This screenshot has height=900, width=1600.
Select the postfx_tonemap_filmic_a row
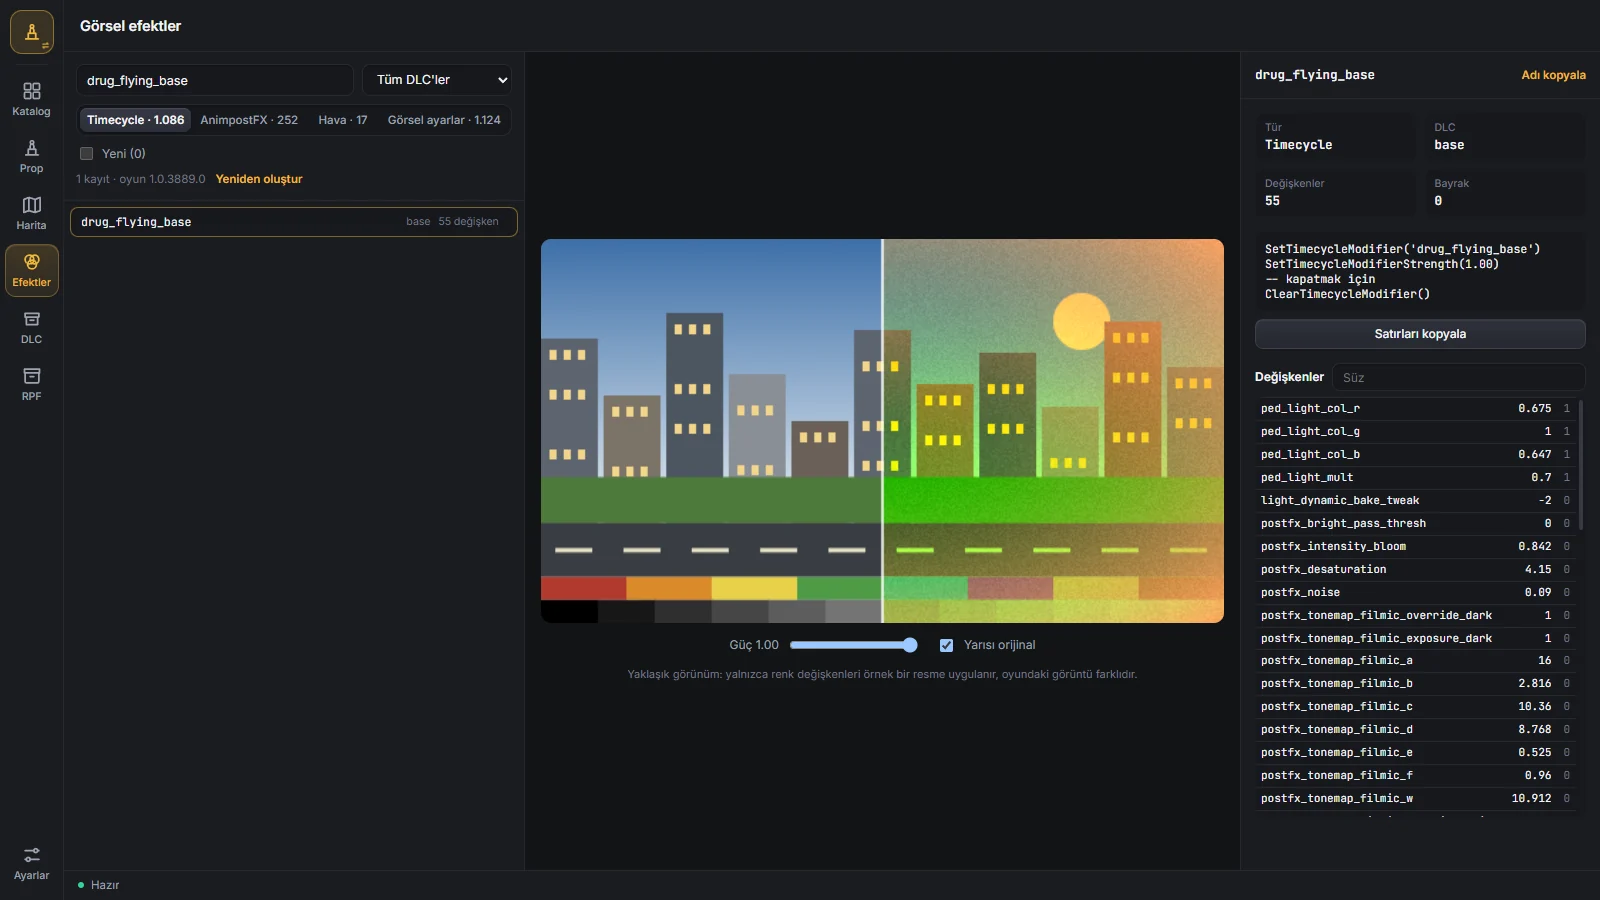1415,660
